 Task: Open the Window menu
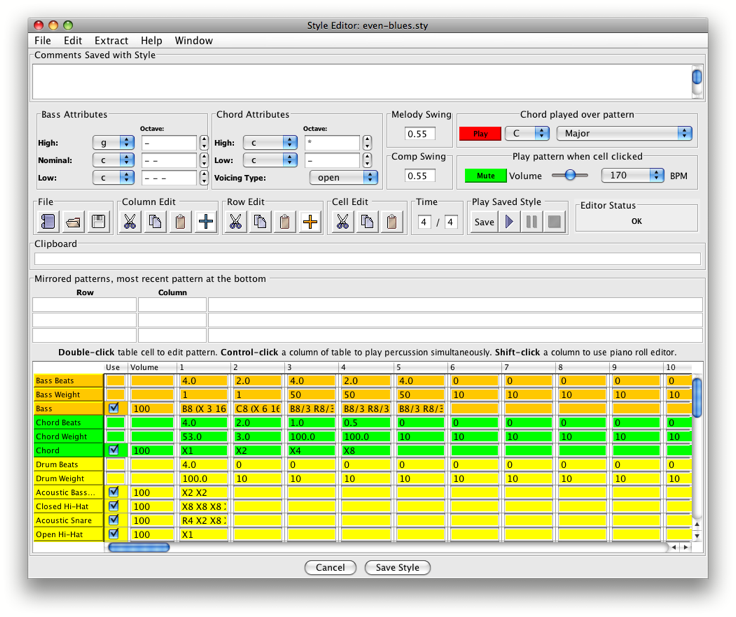pyautogui.click(x=193, y=41)
